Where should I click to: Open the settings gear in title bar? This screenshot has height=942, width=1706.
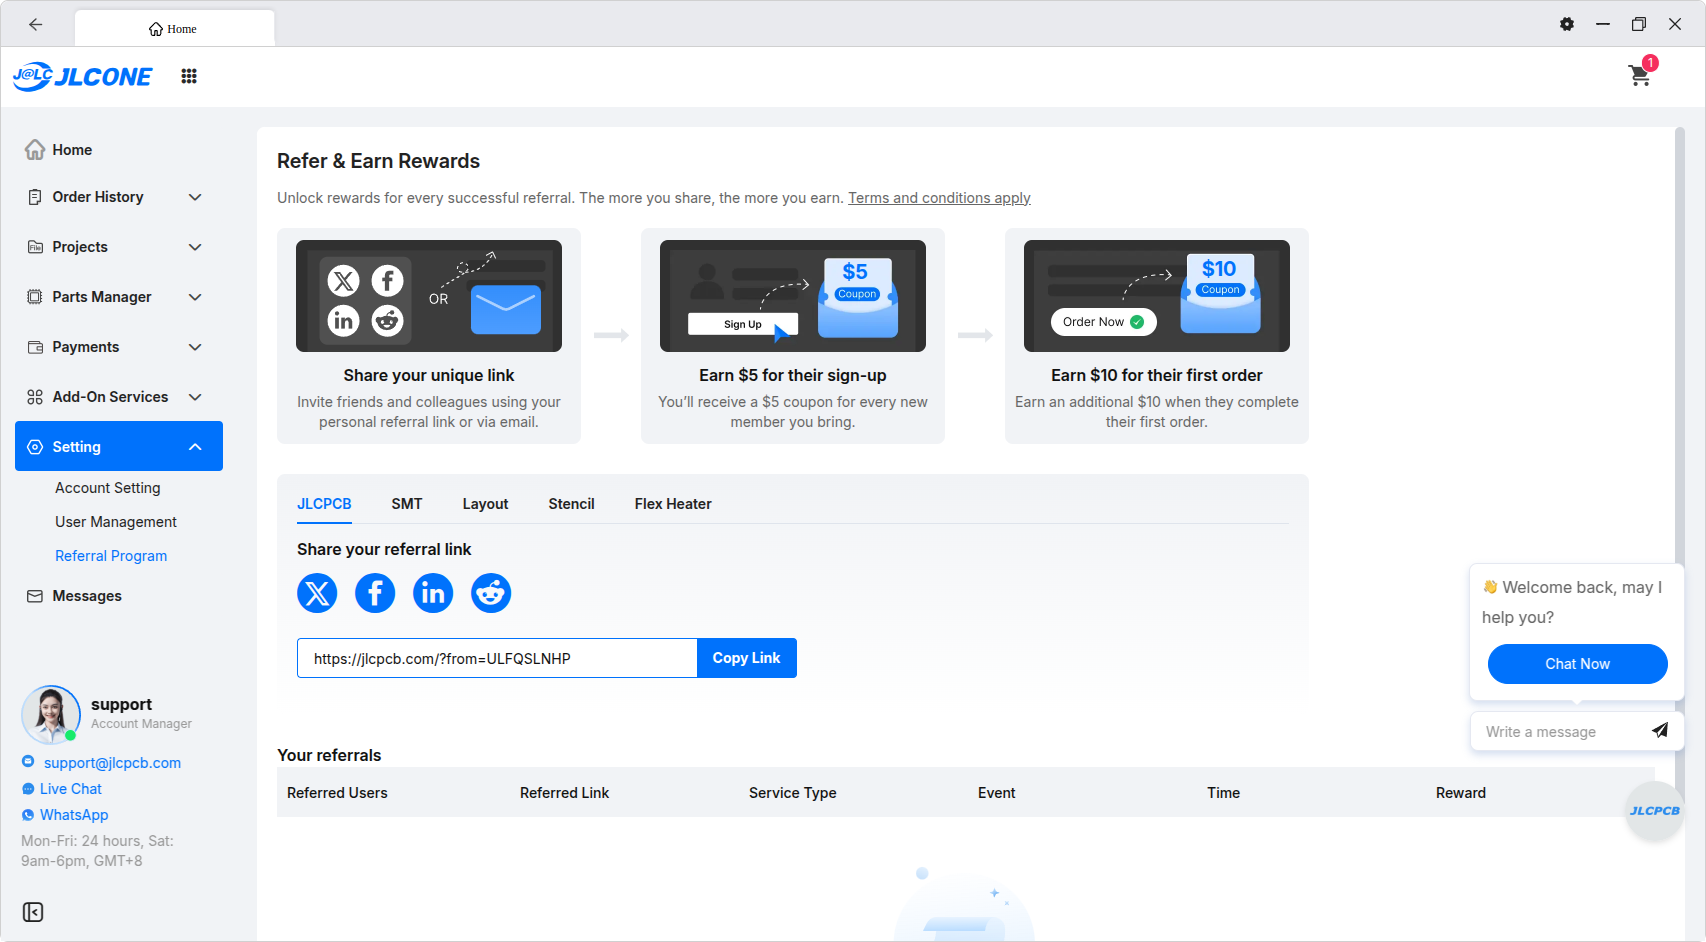(x=1567, y=24)
